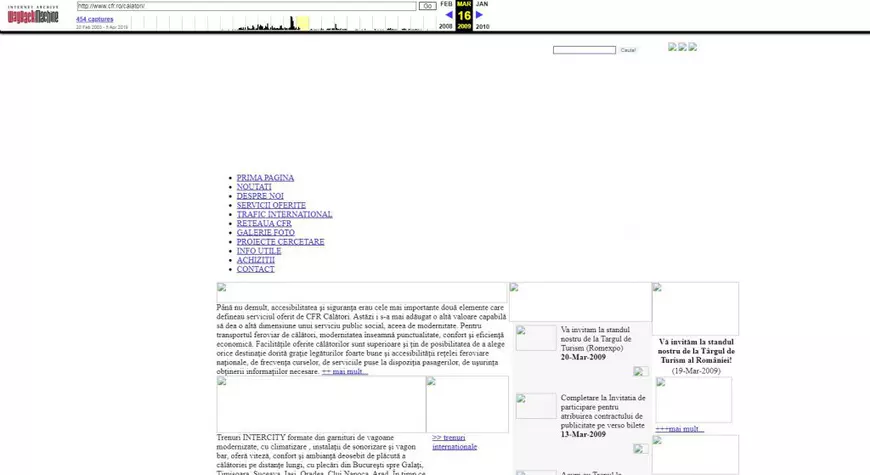Click thumbnail beside the Romexpo news item

coord(536,338)
